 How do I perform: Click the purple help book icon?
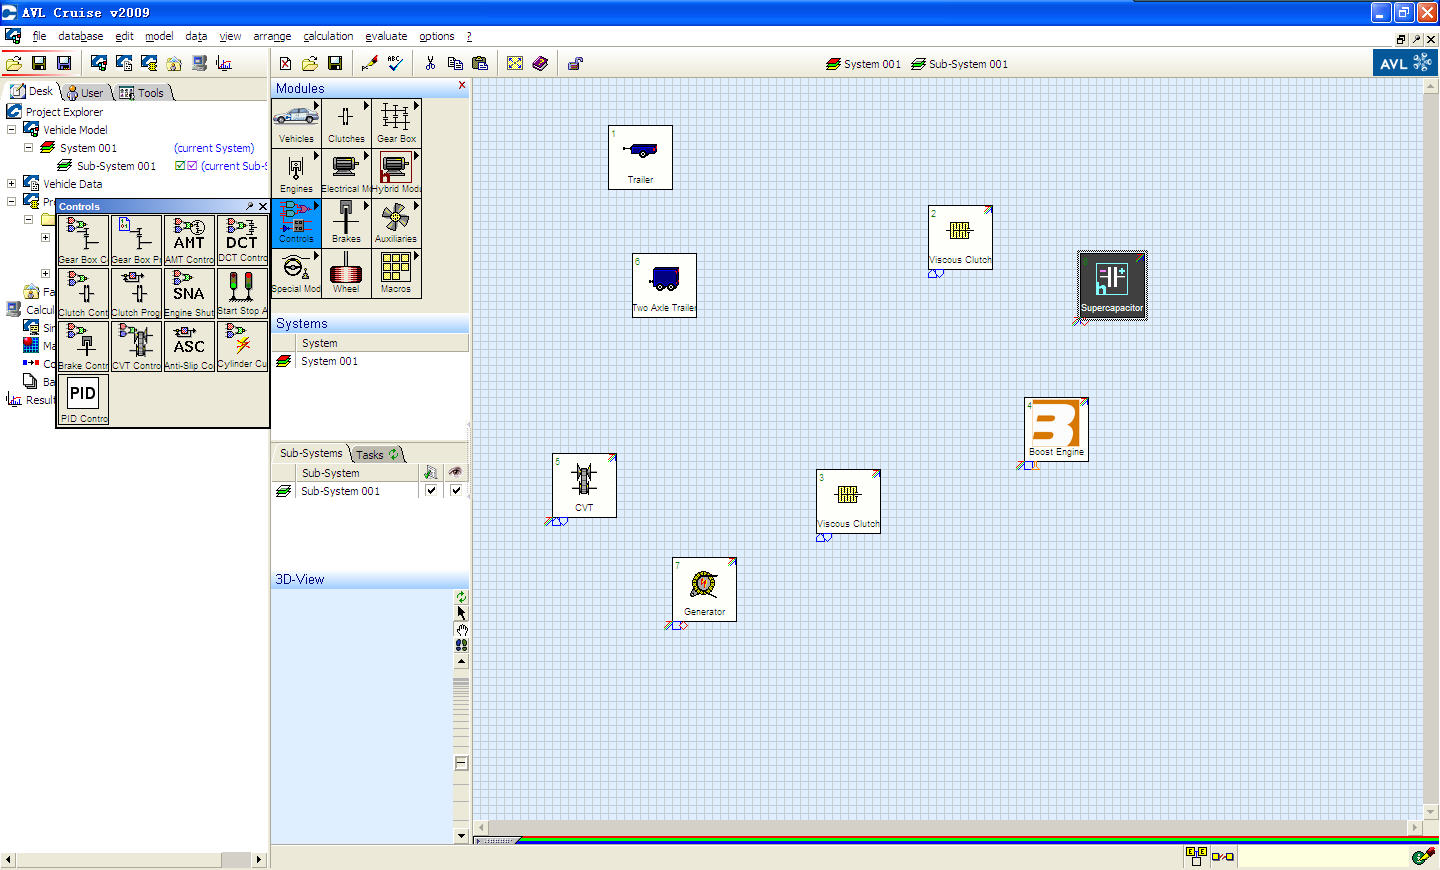pyautogui.click(x=540, y=63)
